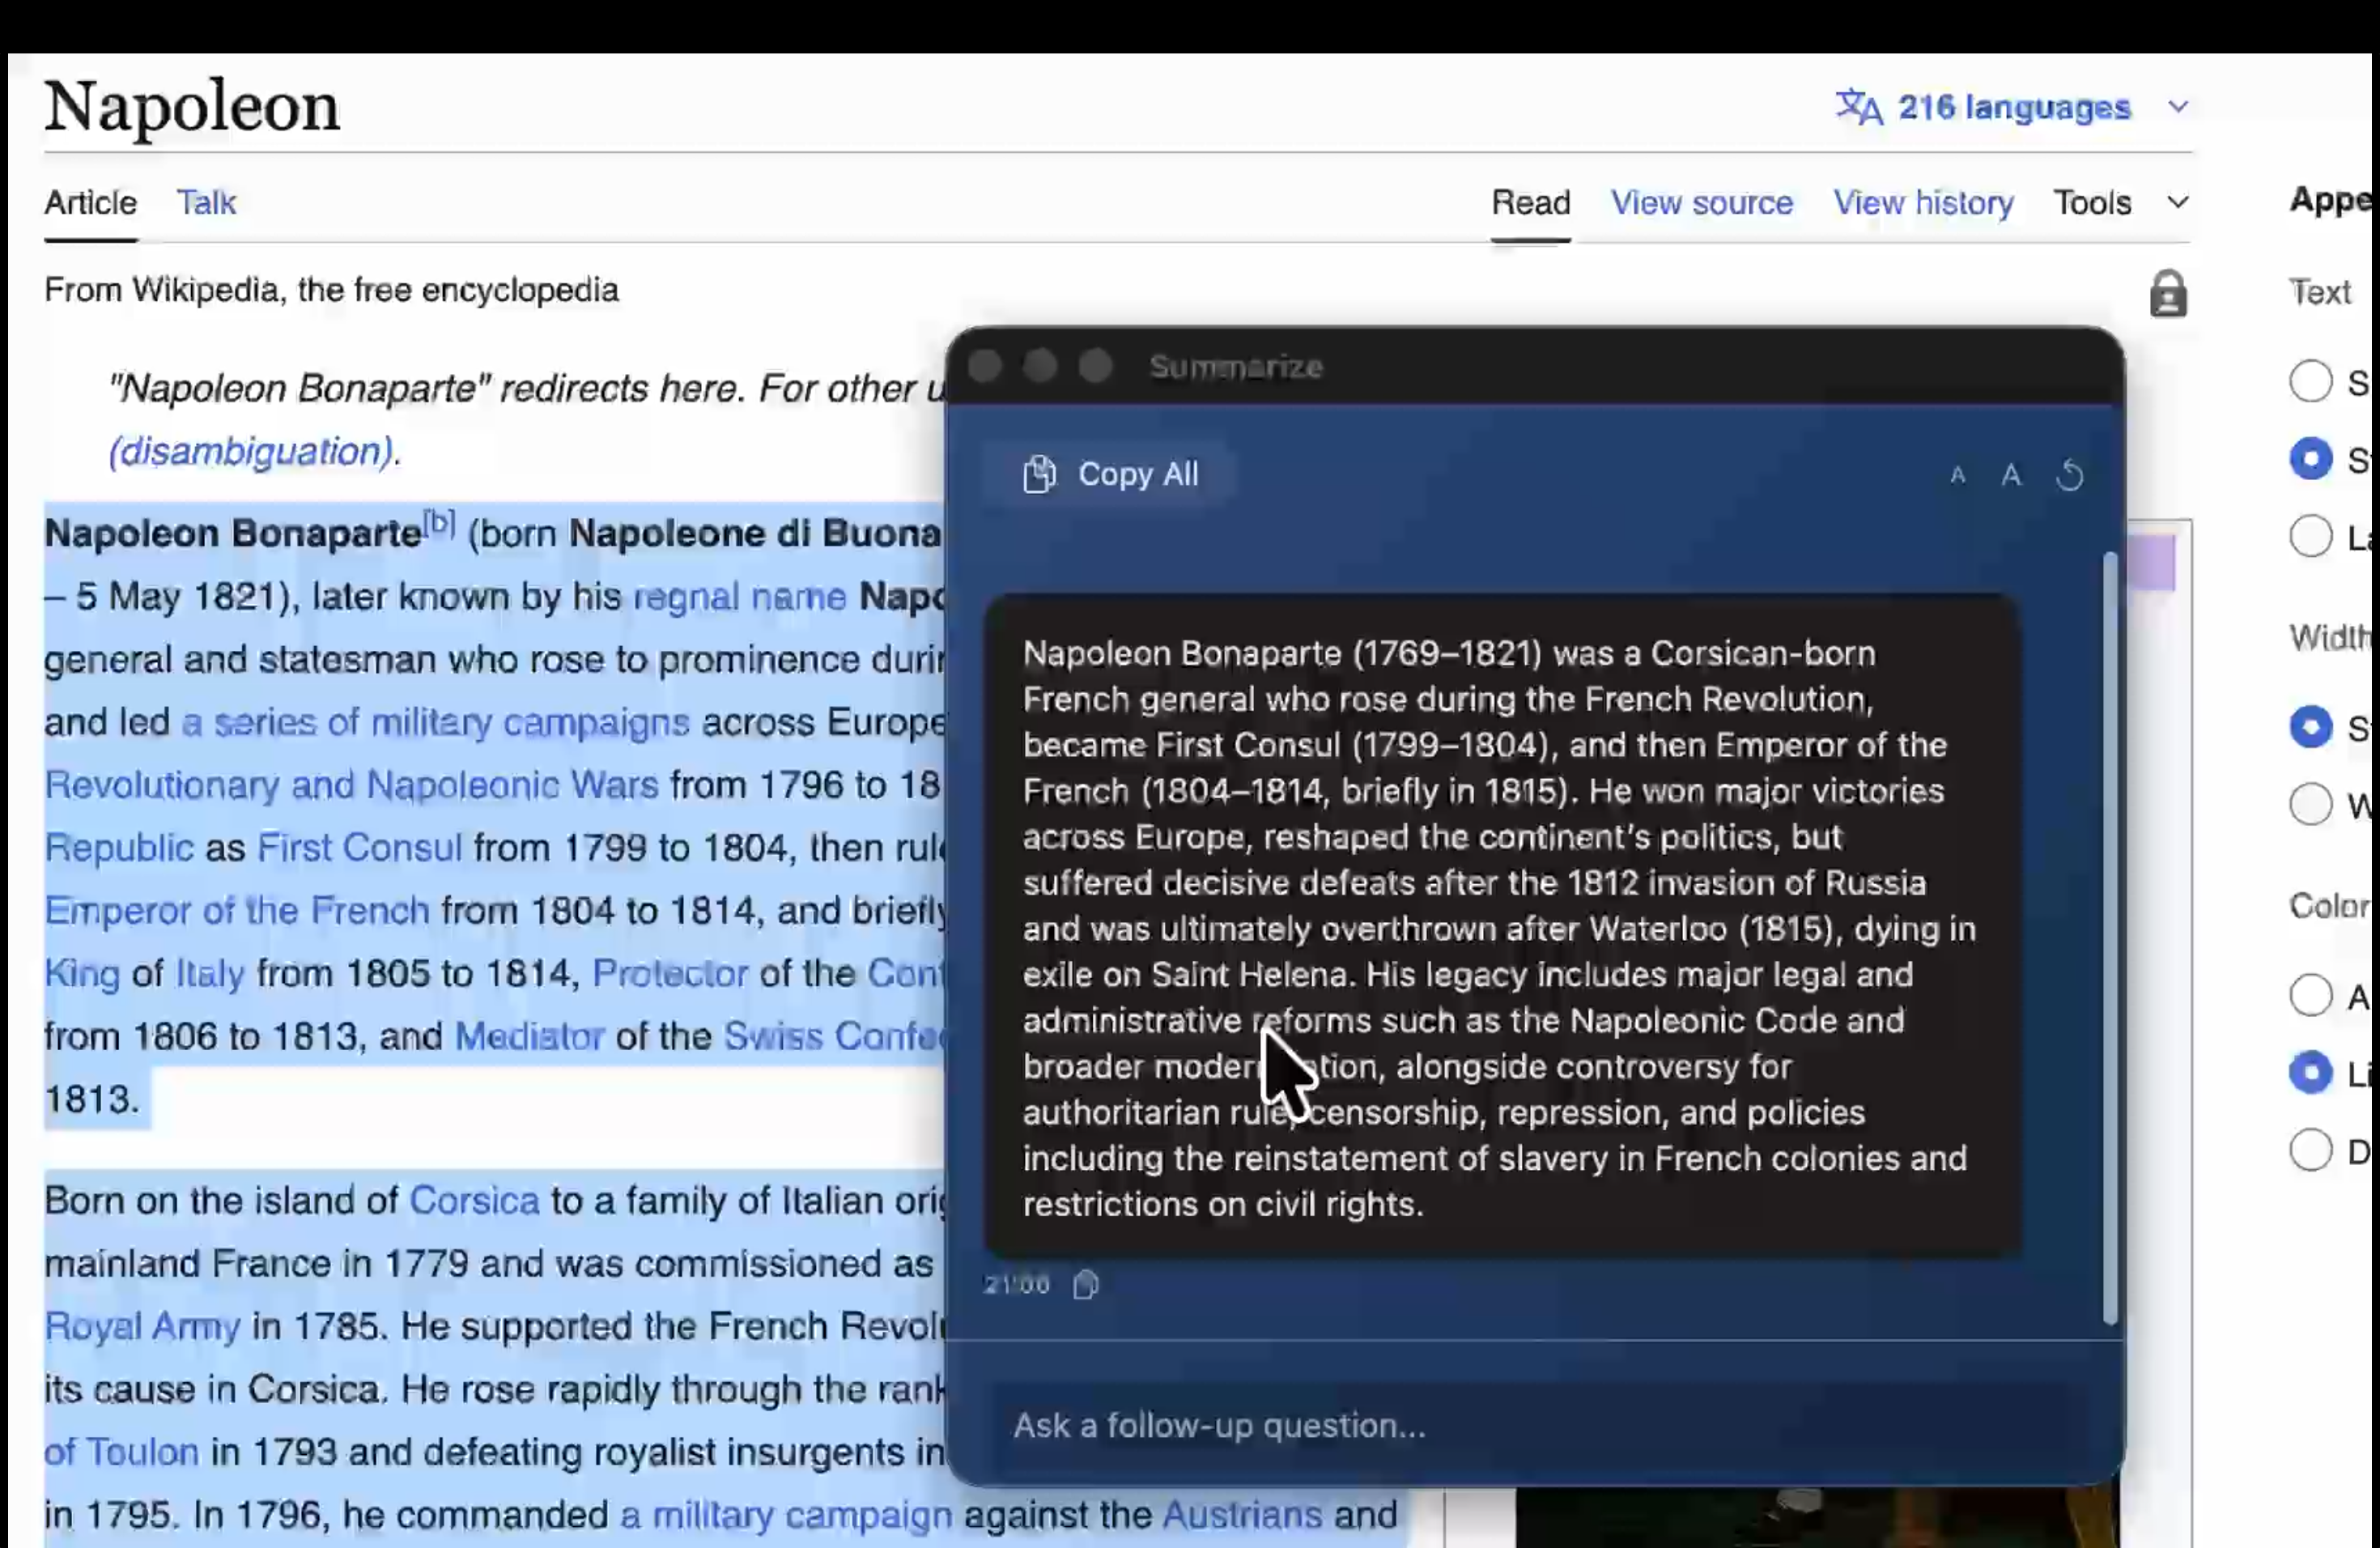Viewport: 2380px width, 1548px height.
Task: Click the Copy All clipboard icon
Action: click(x=1039, y=474)
